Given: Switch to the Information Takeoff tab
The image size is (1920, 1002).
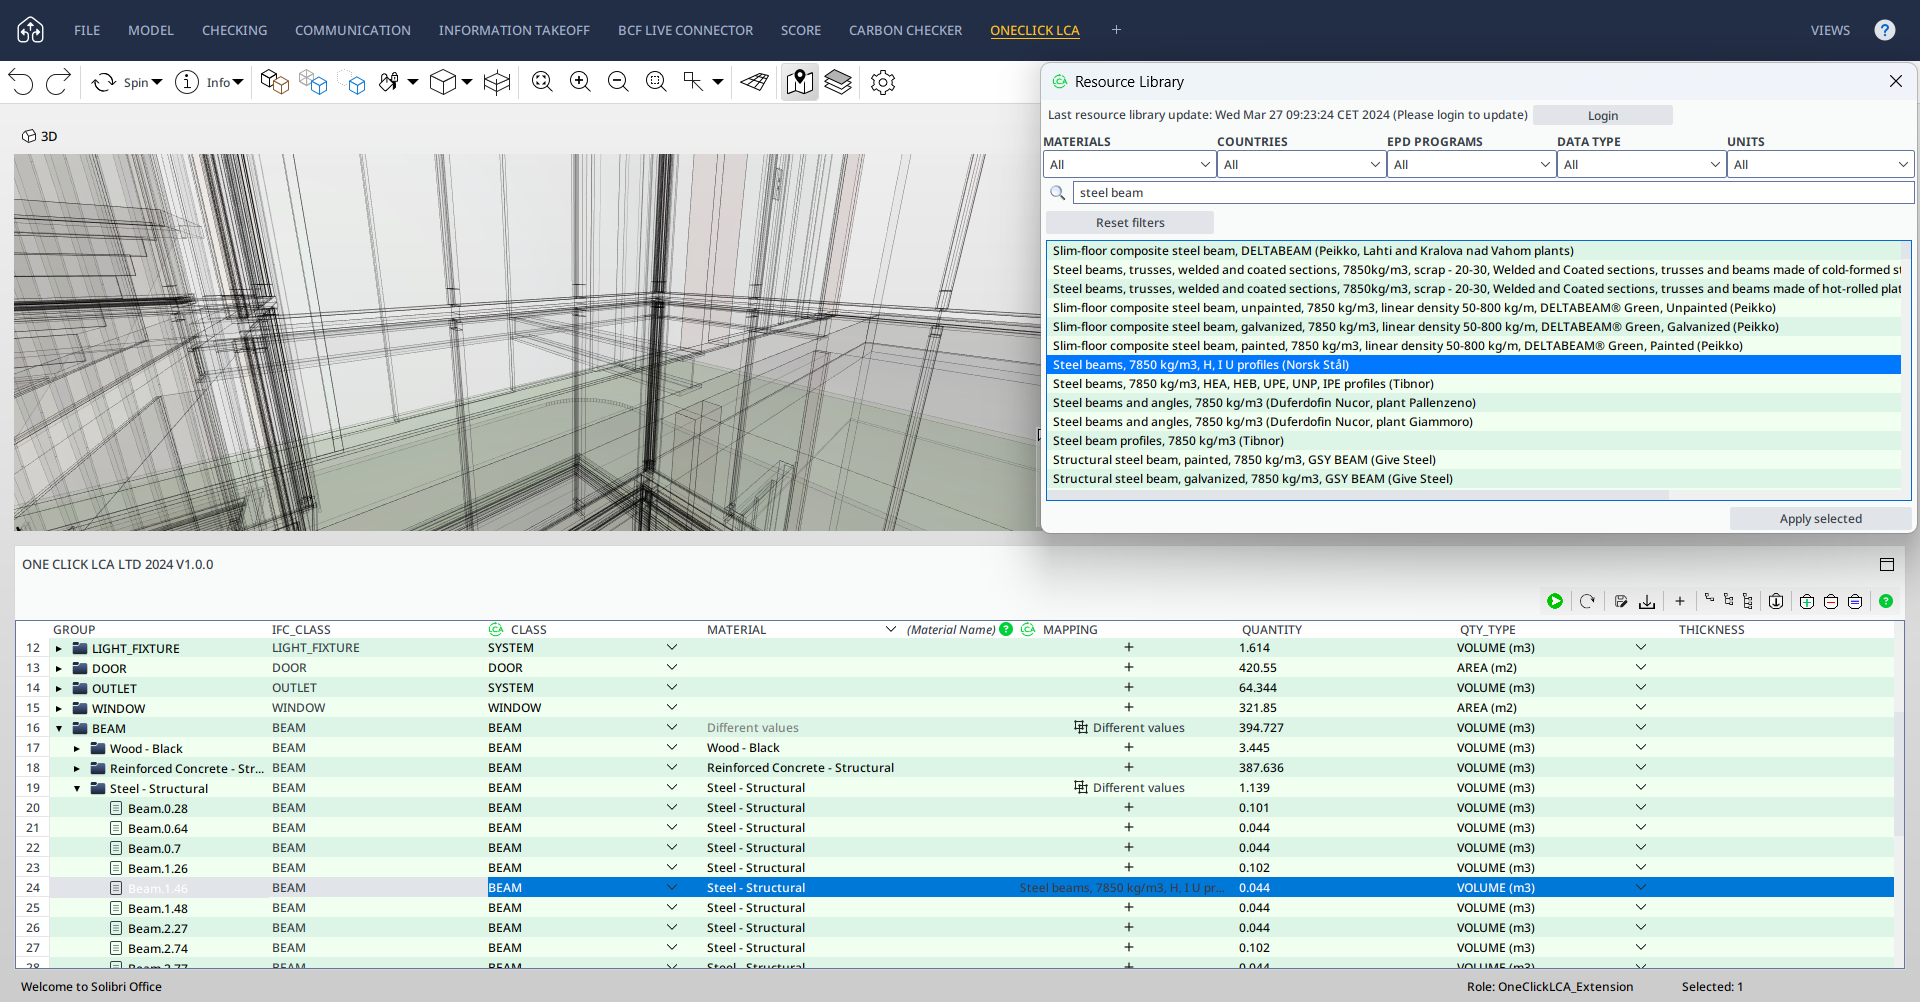Looking at the screenshot, I should (514, 30).
